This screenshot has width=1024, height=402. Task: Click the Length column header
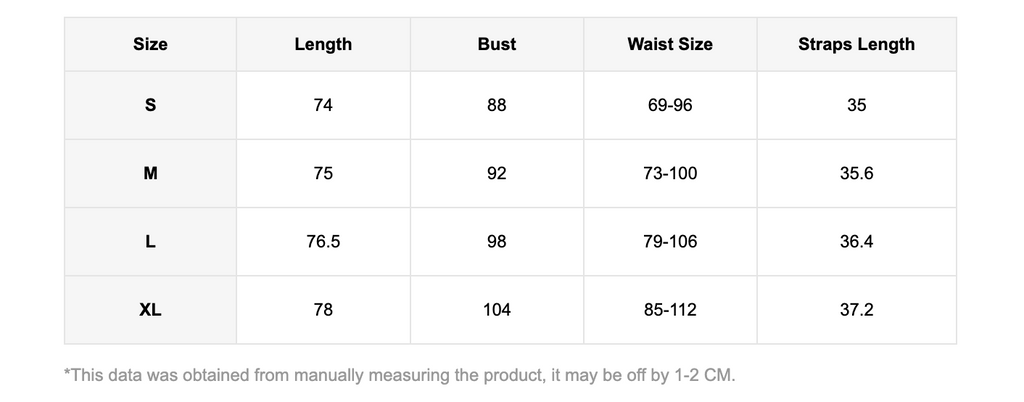click(x=323, y=44)
